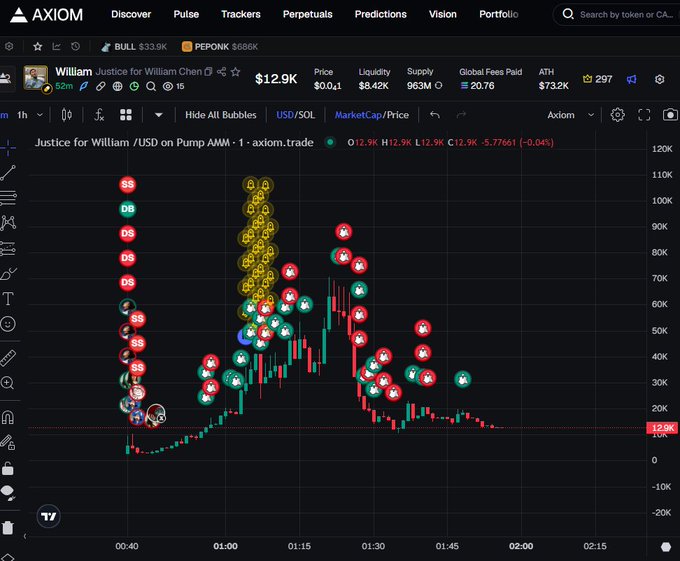
Task: Open the blue feather creator icon
Action: click(84, 86)
